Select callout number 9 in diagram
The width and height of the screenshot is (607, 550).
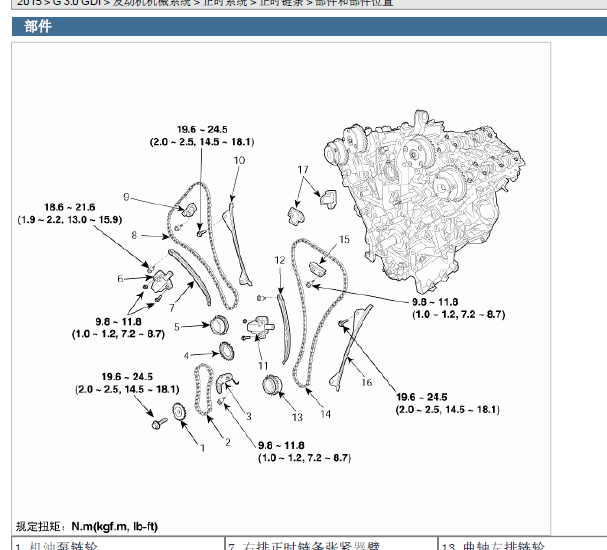(x=127, y=196)
